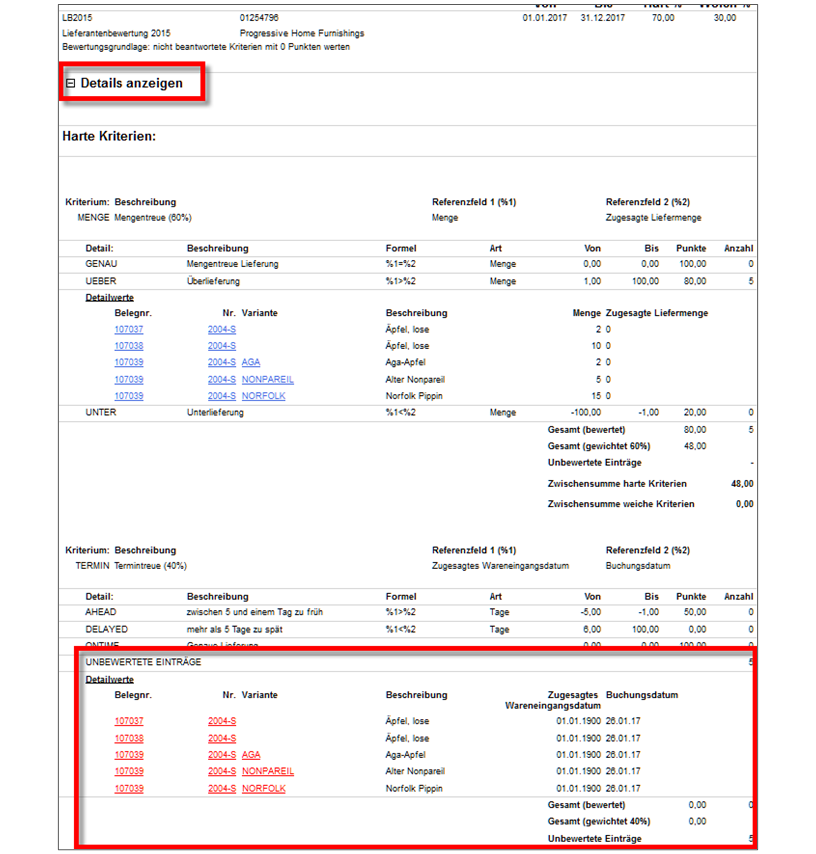Select the 'Zwischensumme weiche Kriterien' label

[x=621, y=504]
